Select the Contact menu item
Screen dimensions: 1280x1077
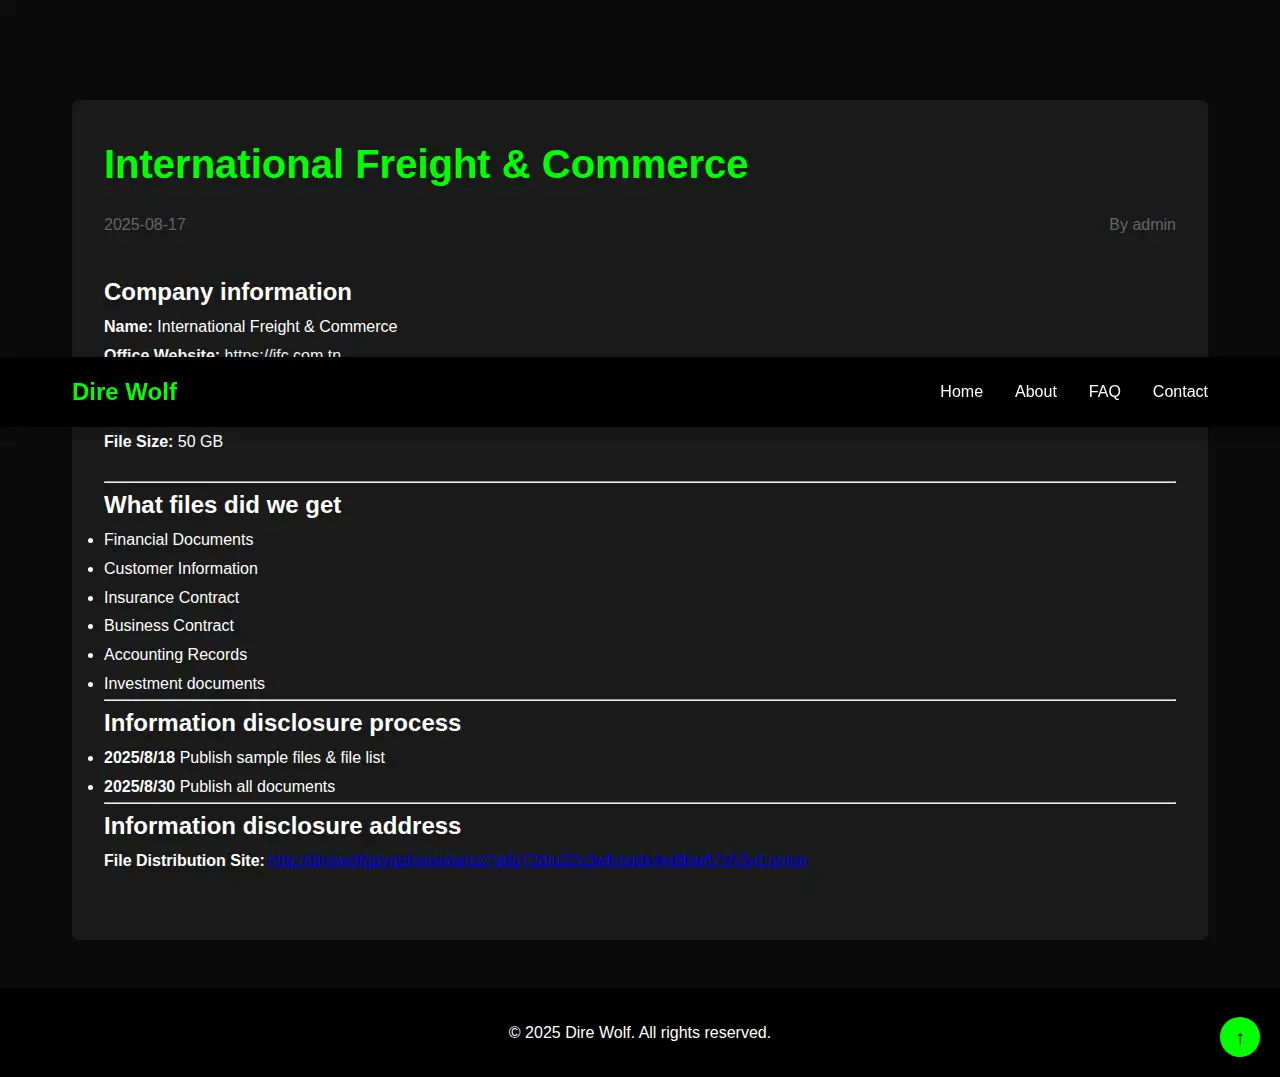[1179, 392]
